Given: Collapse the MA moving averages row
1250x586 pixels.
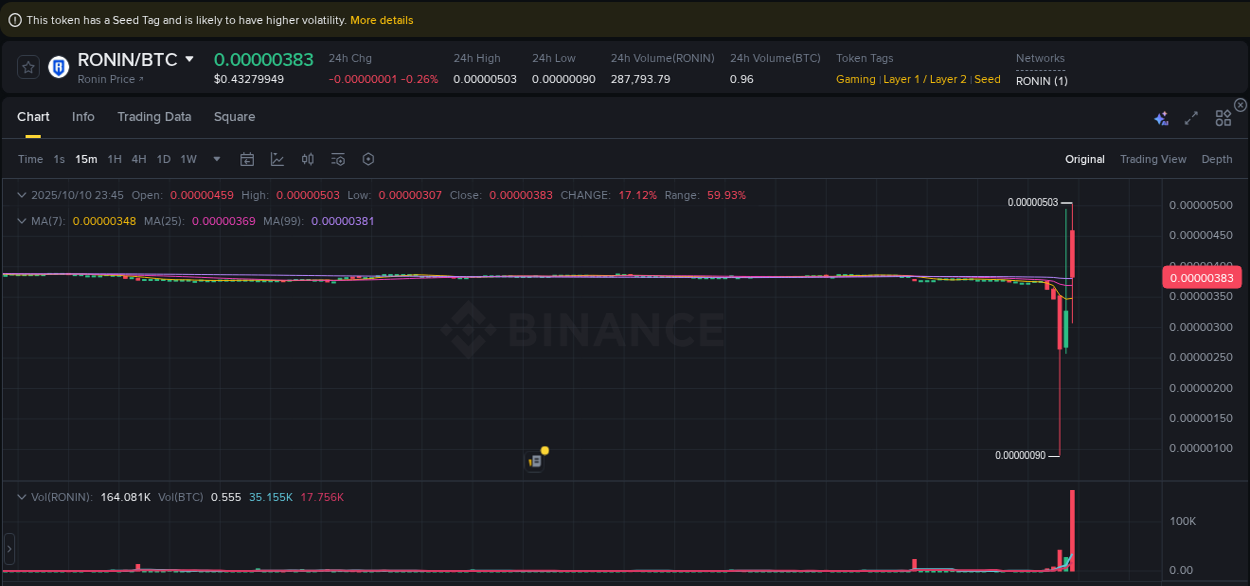Looking at the screenshot, I should coord(22,221).
